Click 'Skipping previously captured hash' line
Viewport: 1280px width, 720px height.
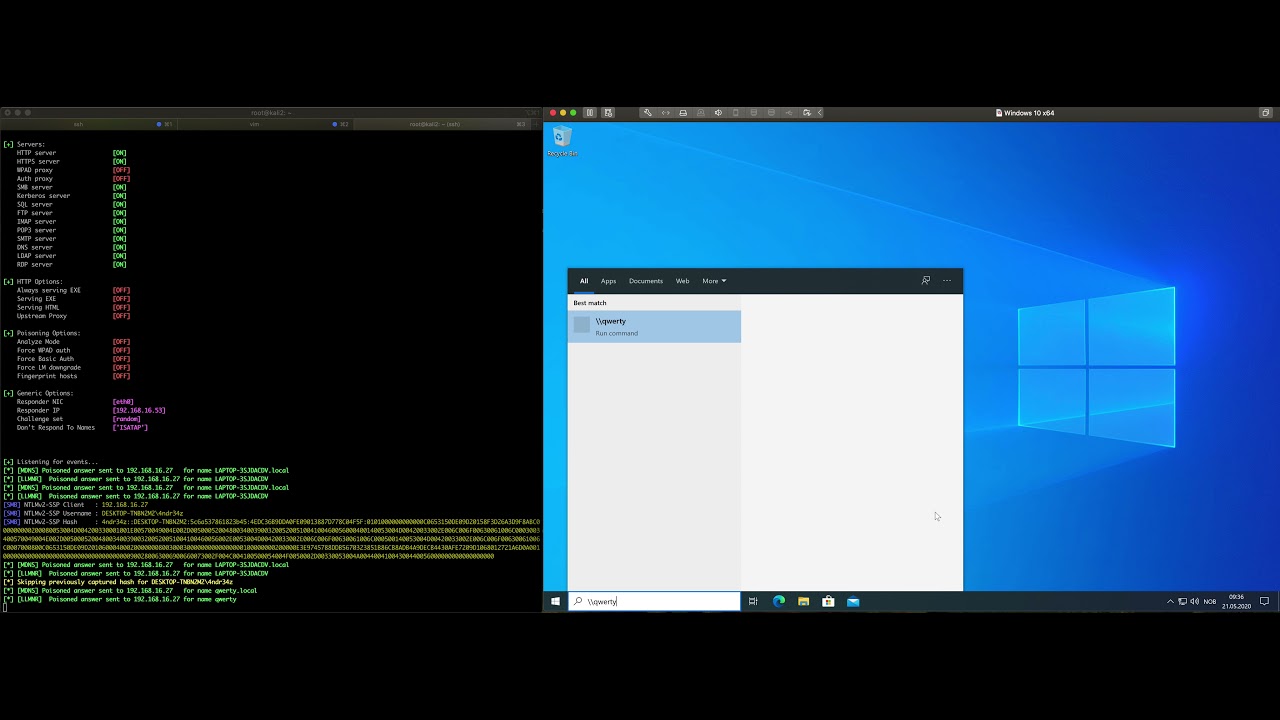118,582
